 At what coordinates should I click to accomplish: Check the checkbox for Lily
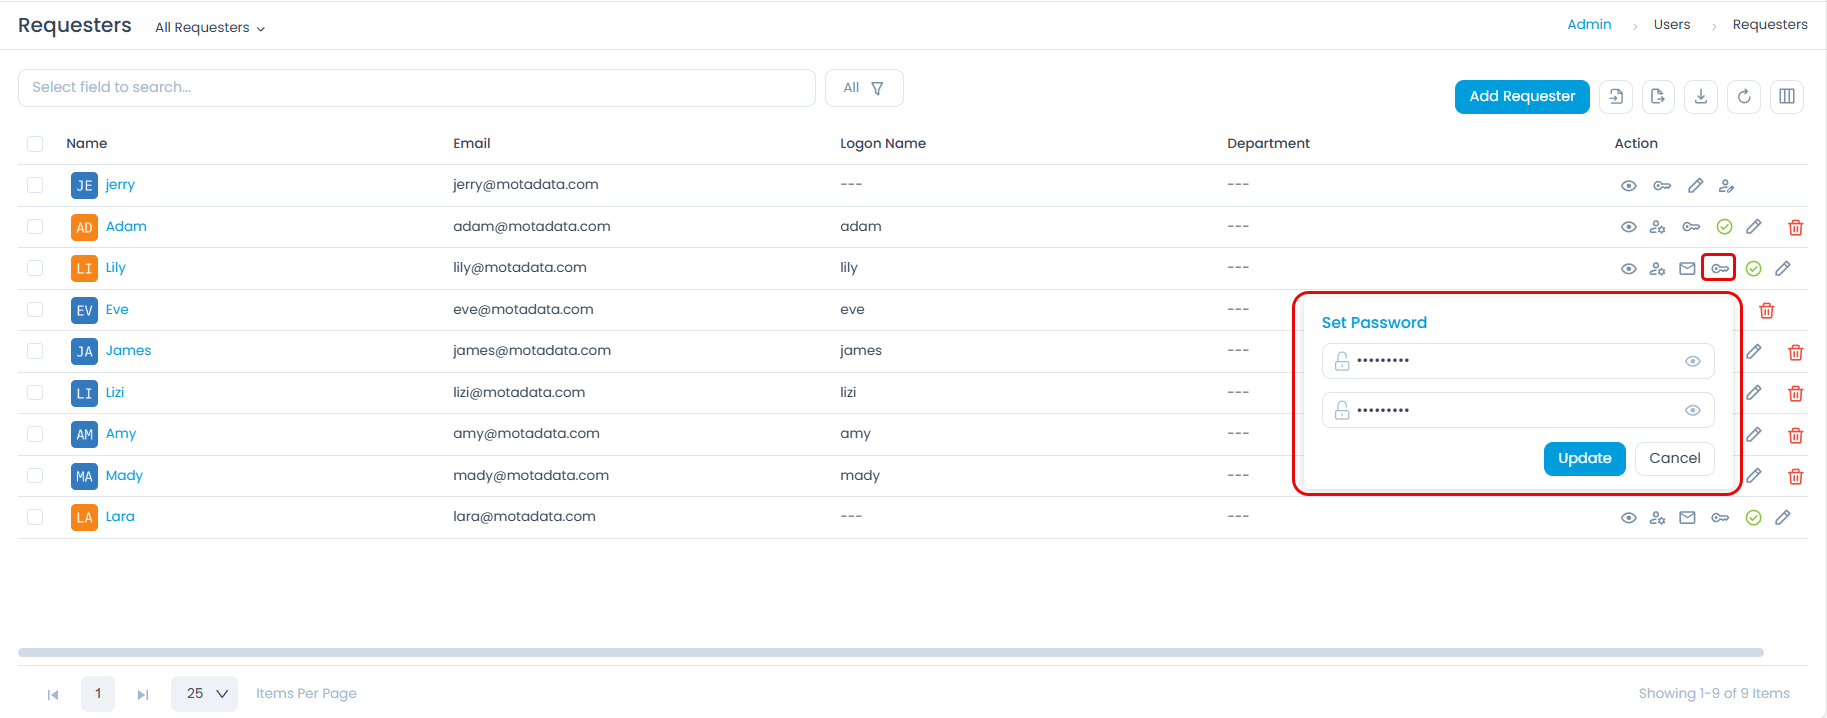35,268
